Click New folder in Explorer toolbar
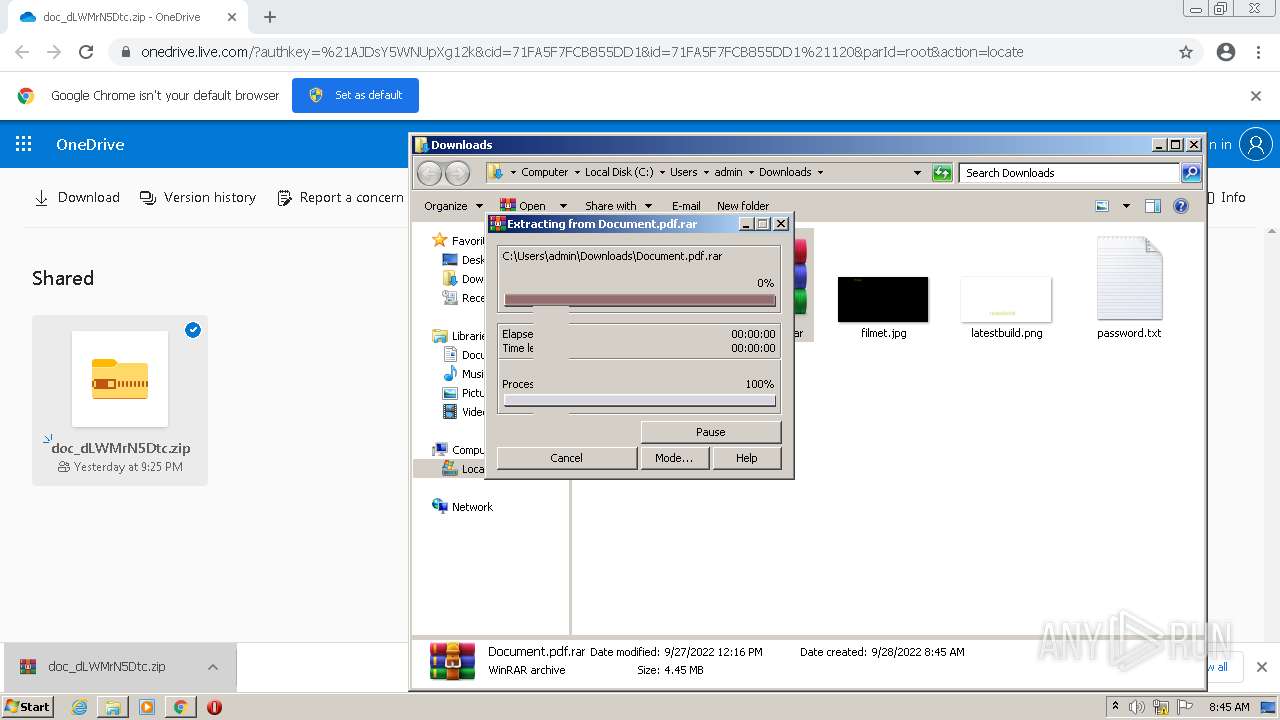This screenshot has width=1280, height=720. tap(743, 206)
